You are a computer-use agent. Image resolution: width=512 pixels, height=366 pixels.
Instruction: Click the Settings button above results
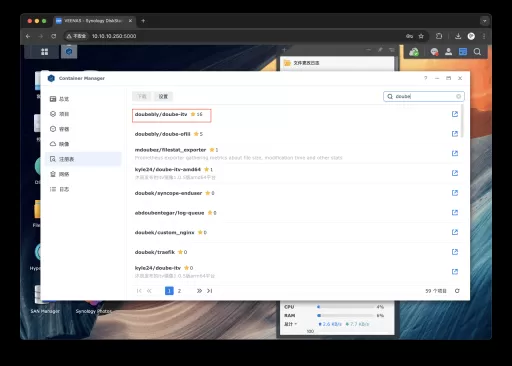pyautogui.click(x=163, y=96)
